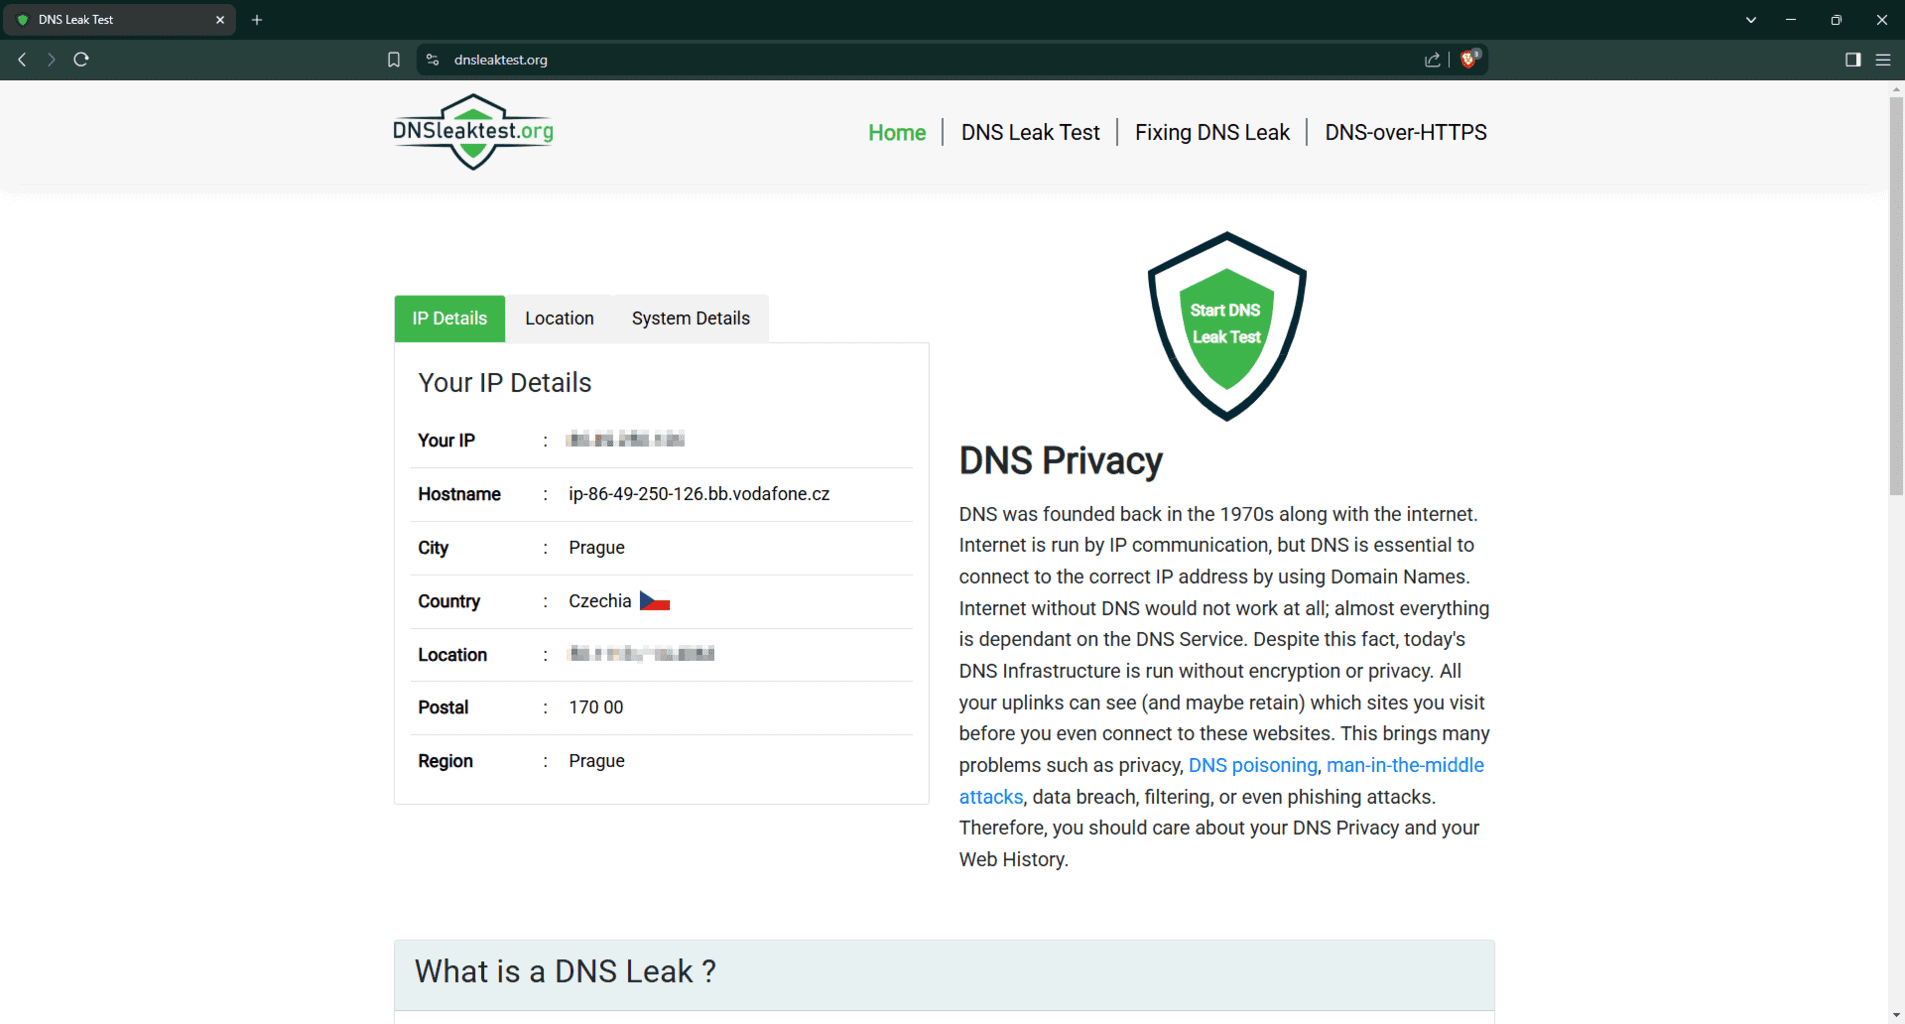Click the DNSleaktest.org logo
The height and width of the screenshot is (1024, 1905).
point(473,132)
